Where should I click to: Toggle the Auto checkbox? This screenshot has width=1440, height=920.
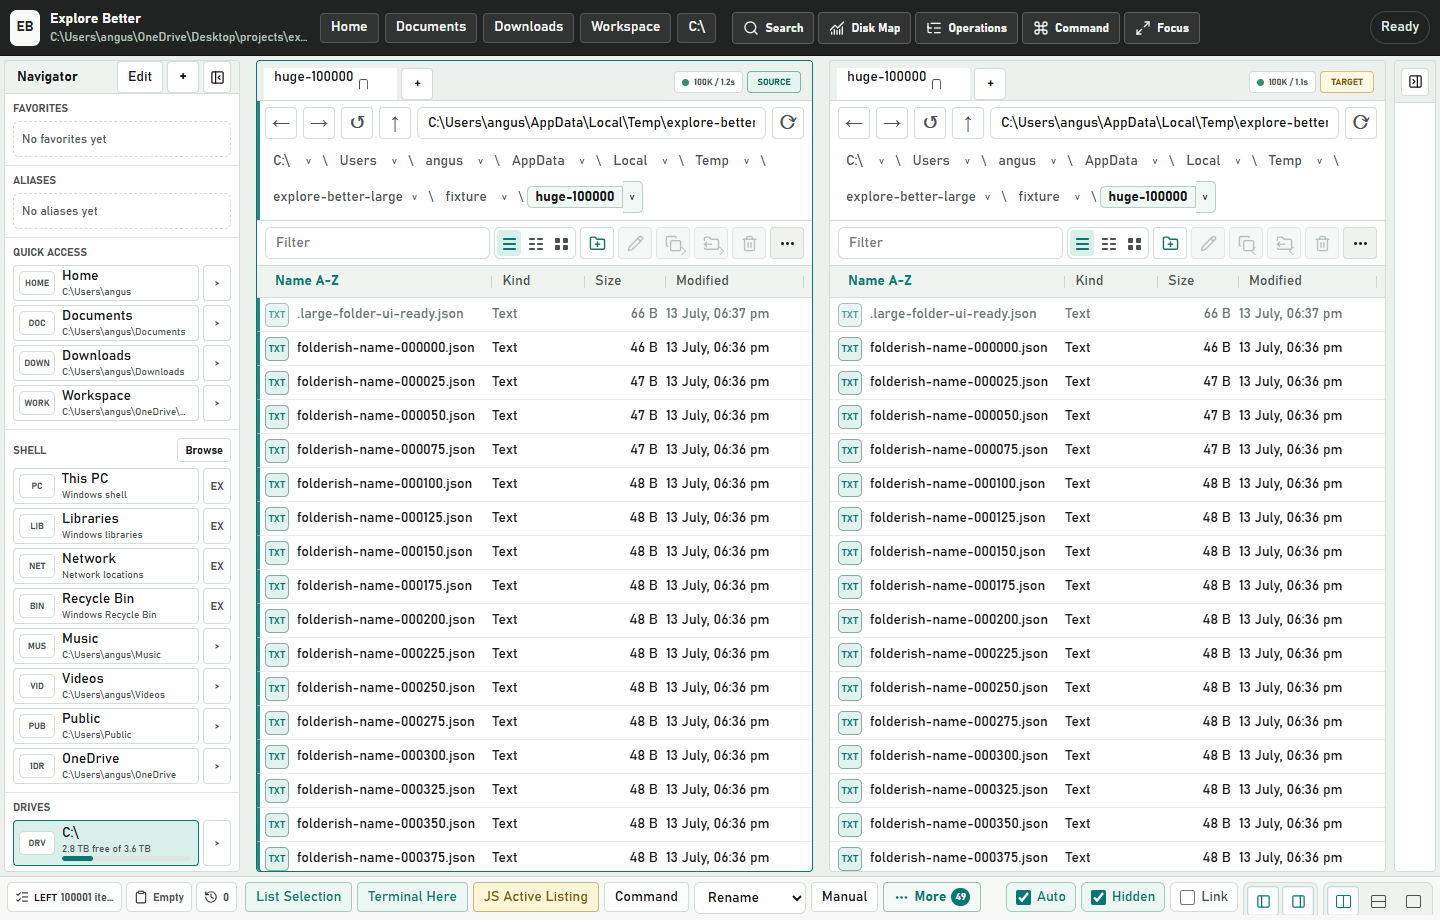click(1041, 897)
